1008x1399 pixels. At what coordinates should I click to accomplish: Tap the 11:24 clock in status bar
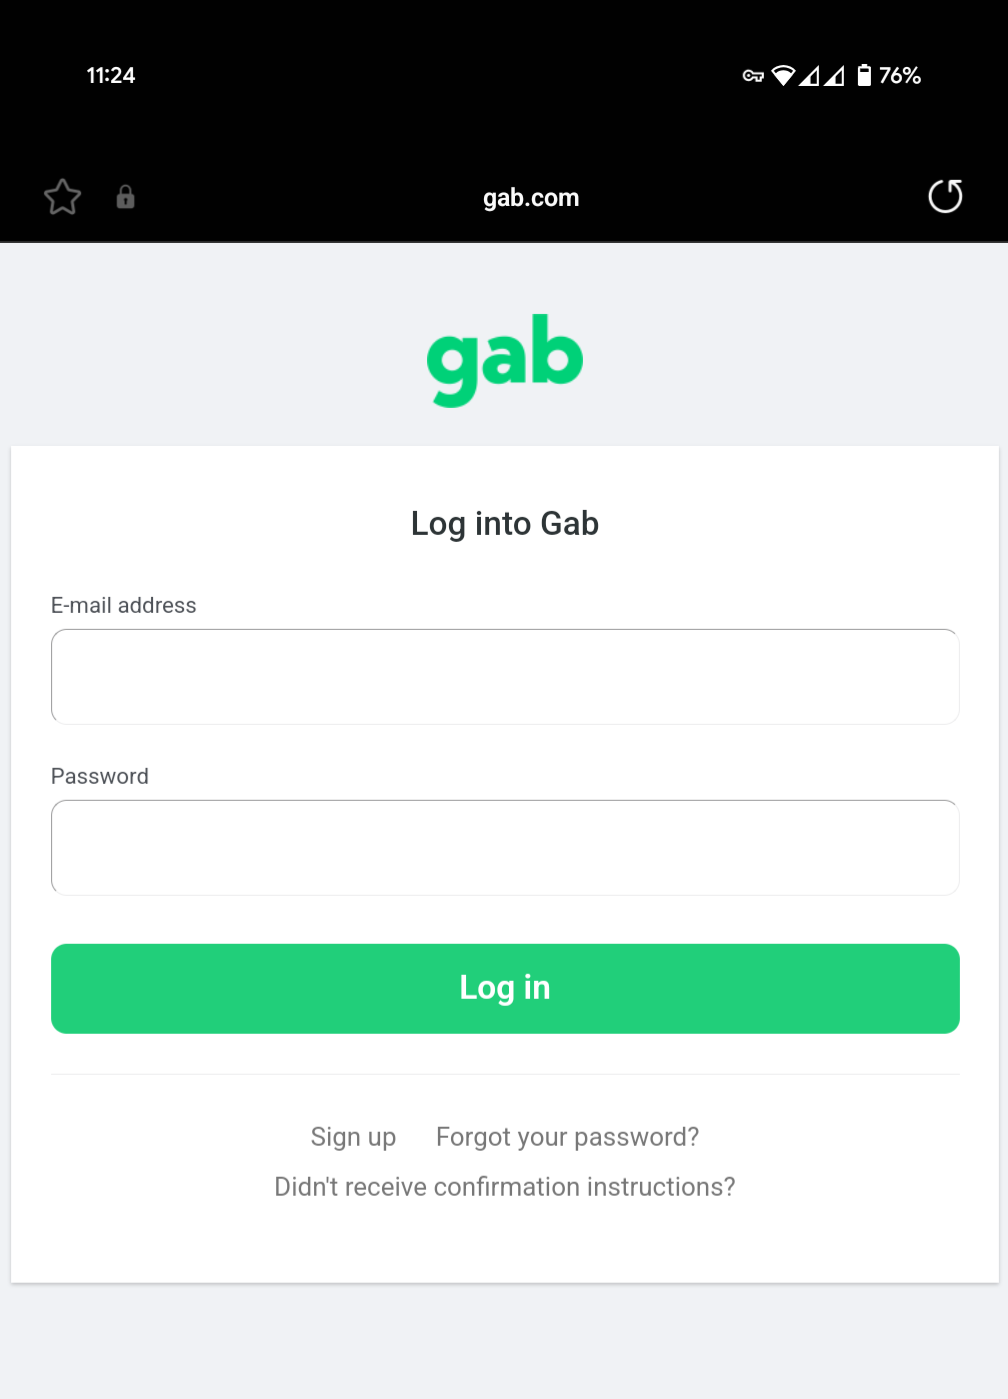pyautogui.click(x=111, y=76)
